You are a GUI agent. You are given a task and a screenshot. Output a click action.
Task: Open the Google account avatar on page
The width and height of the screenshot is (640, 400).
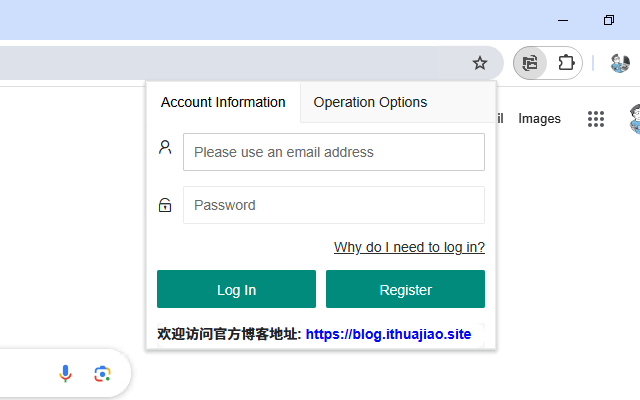coord(635,119)
